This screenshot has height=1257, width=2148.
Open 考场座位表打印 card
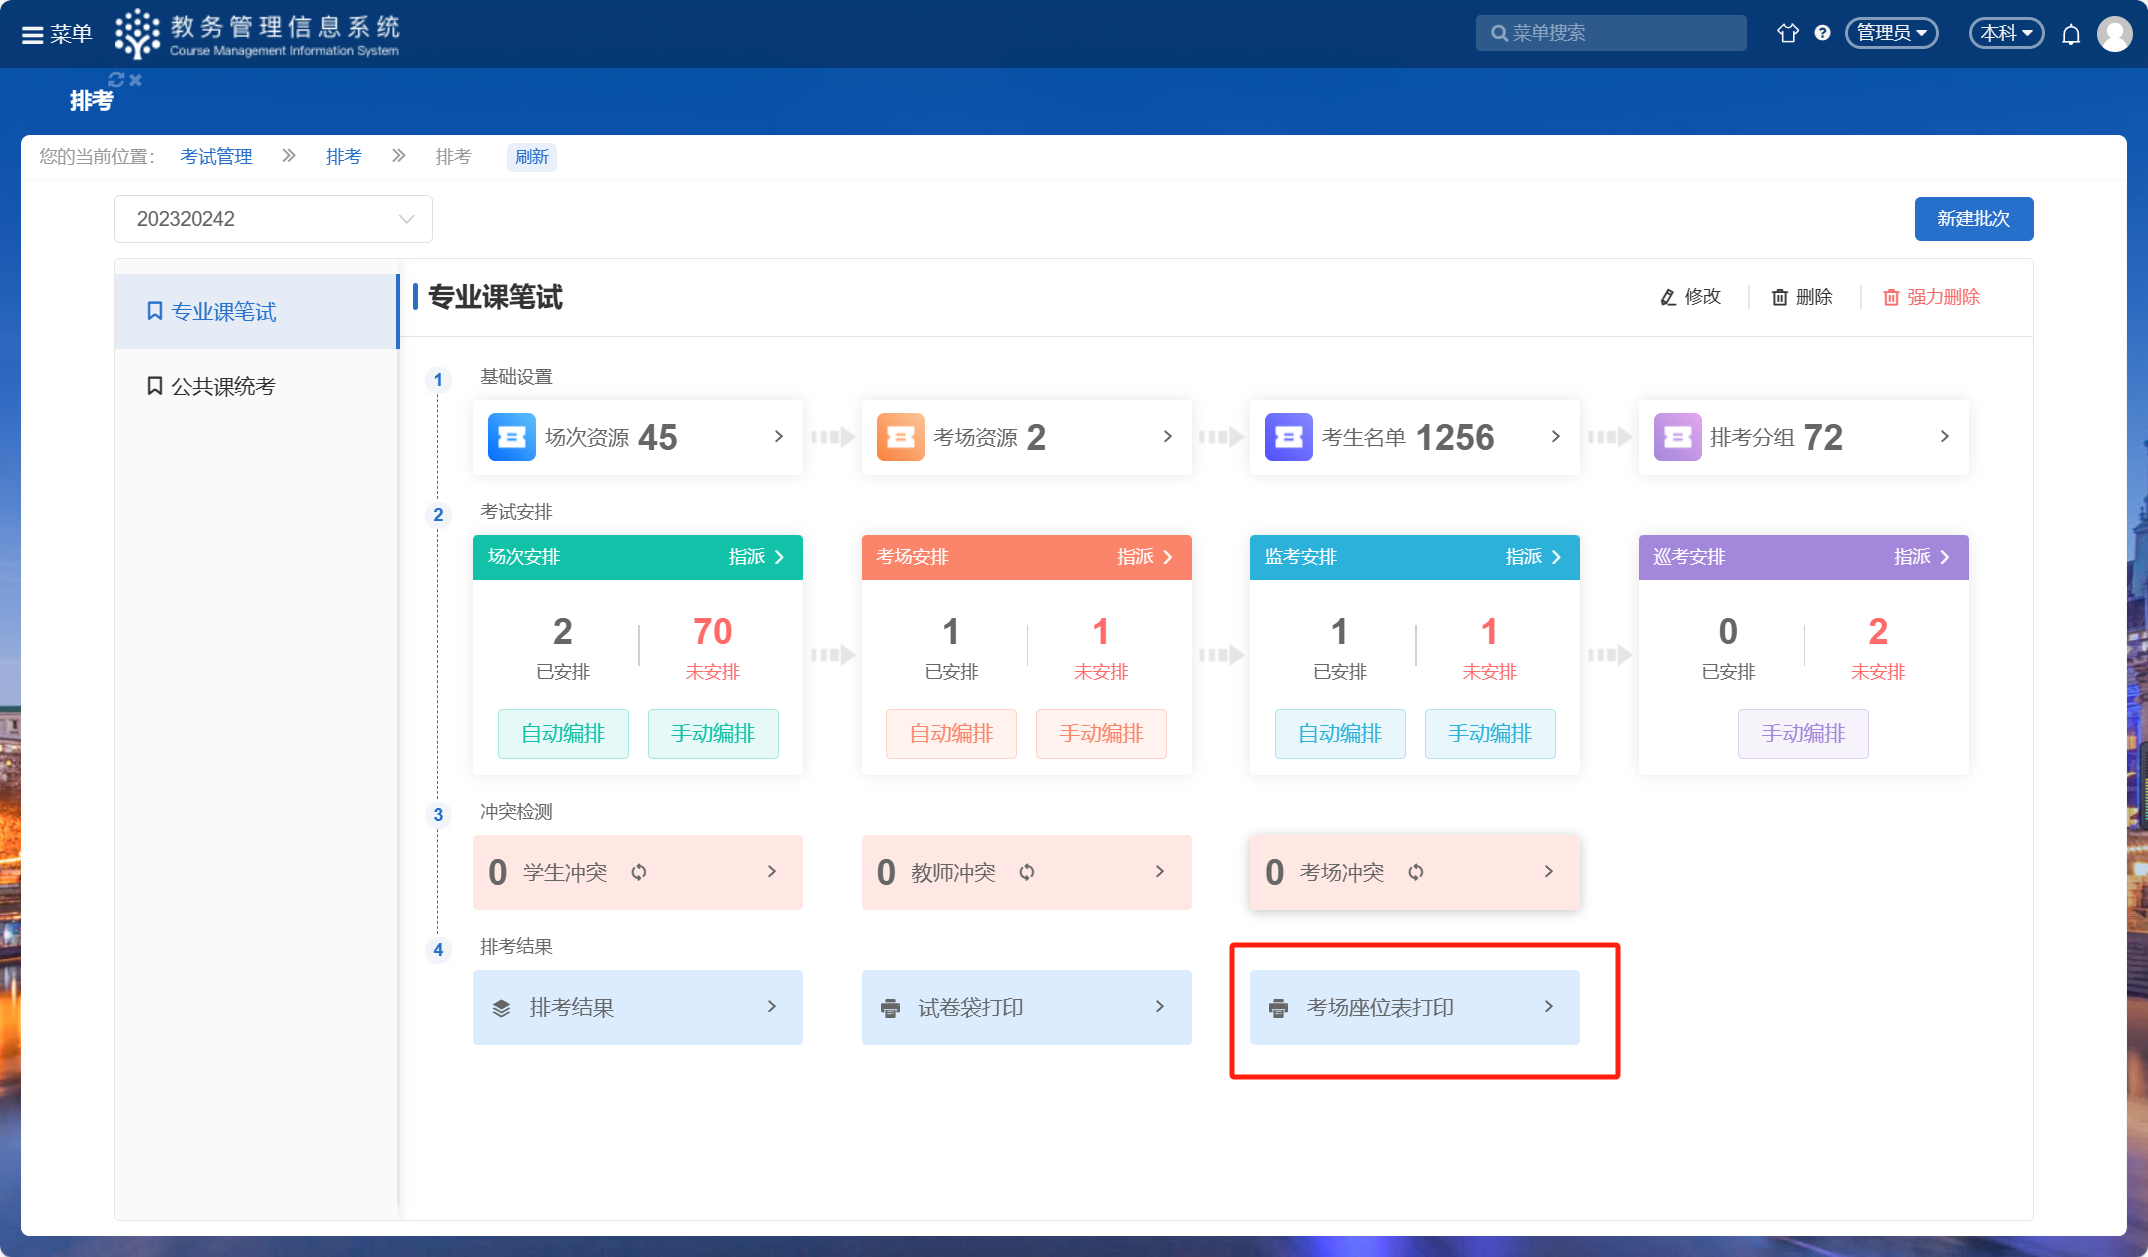(x=1414, y=1007)
